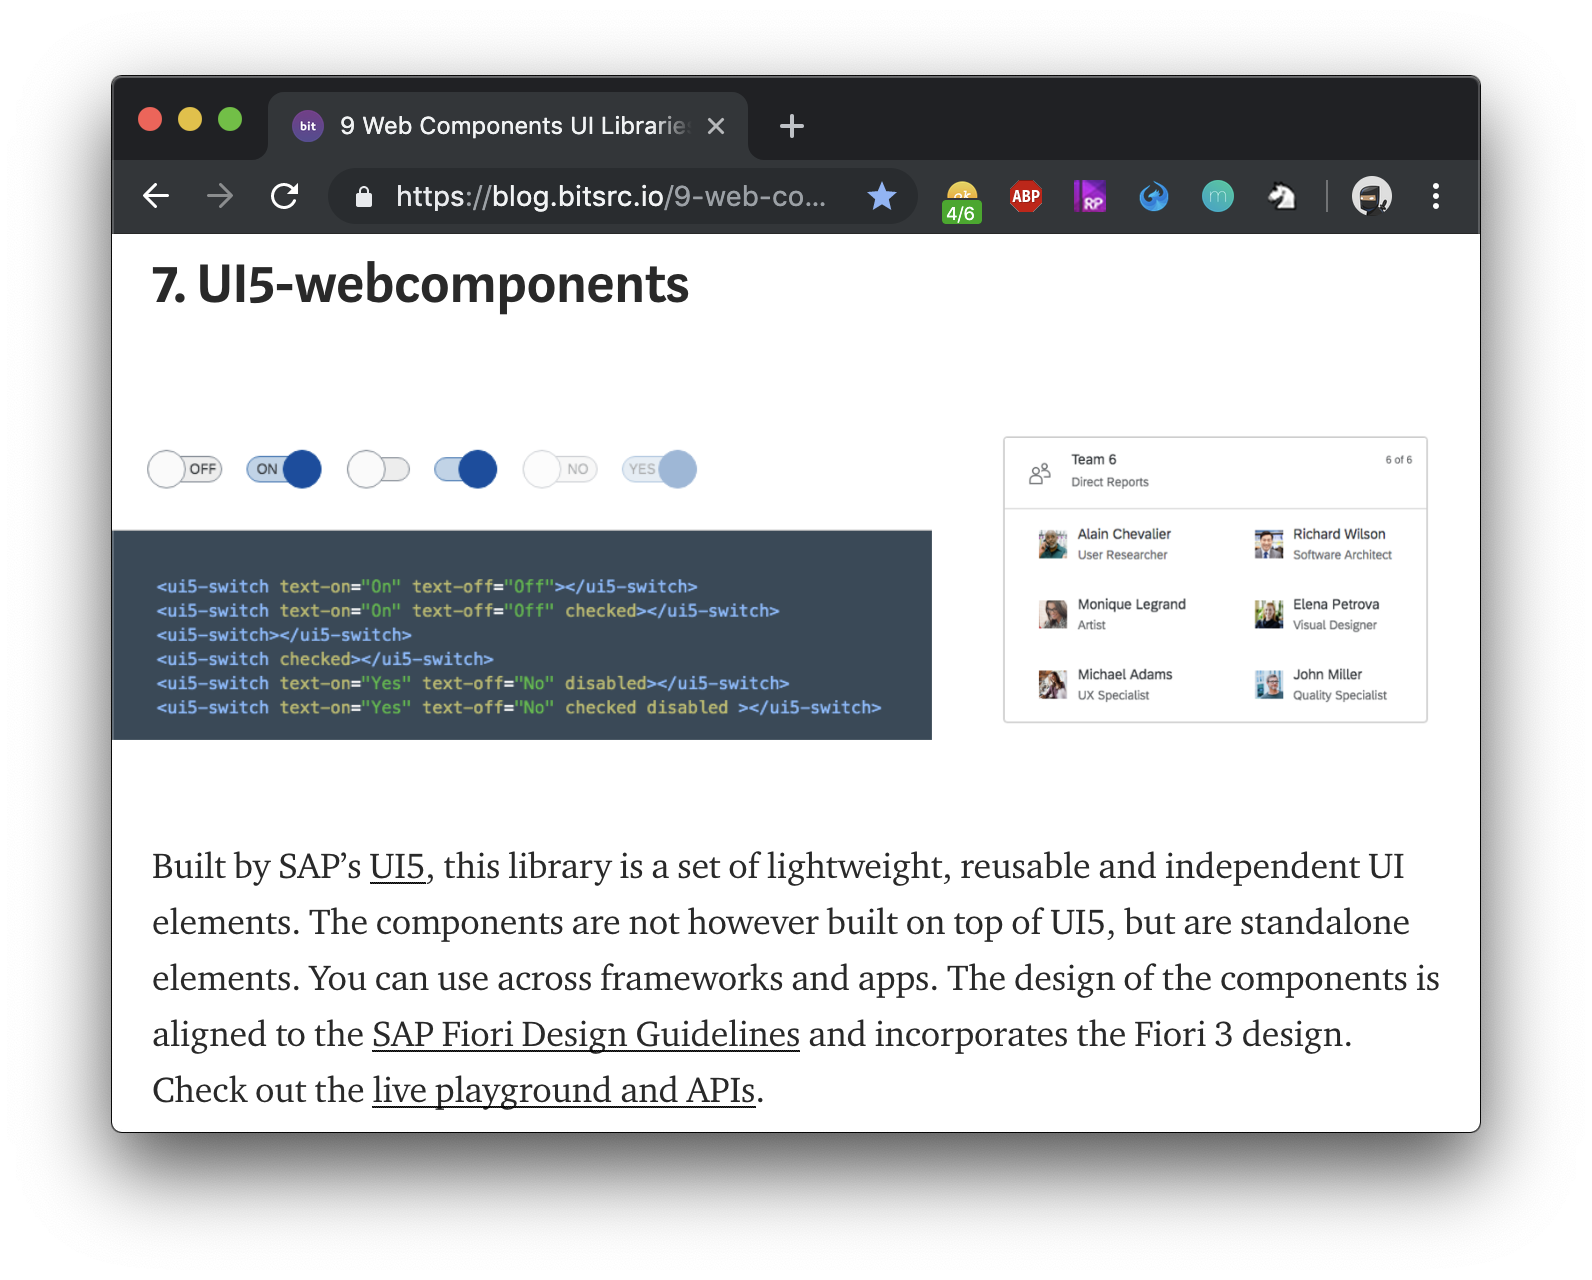This screenshot has height=1280, width=1592.
Task: Toggle the unlabeled checked blue switch
Action: 466,469
